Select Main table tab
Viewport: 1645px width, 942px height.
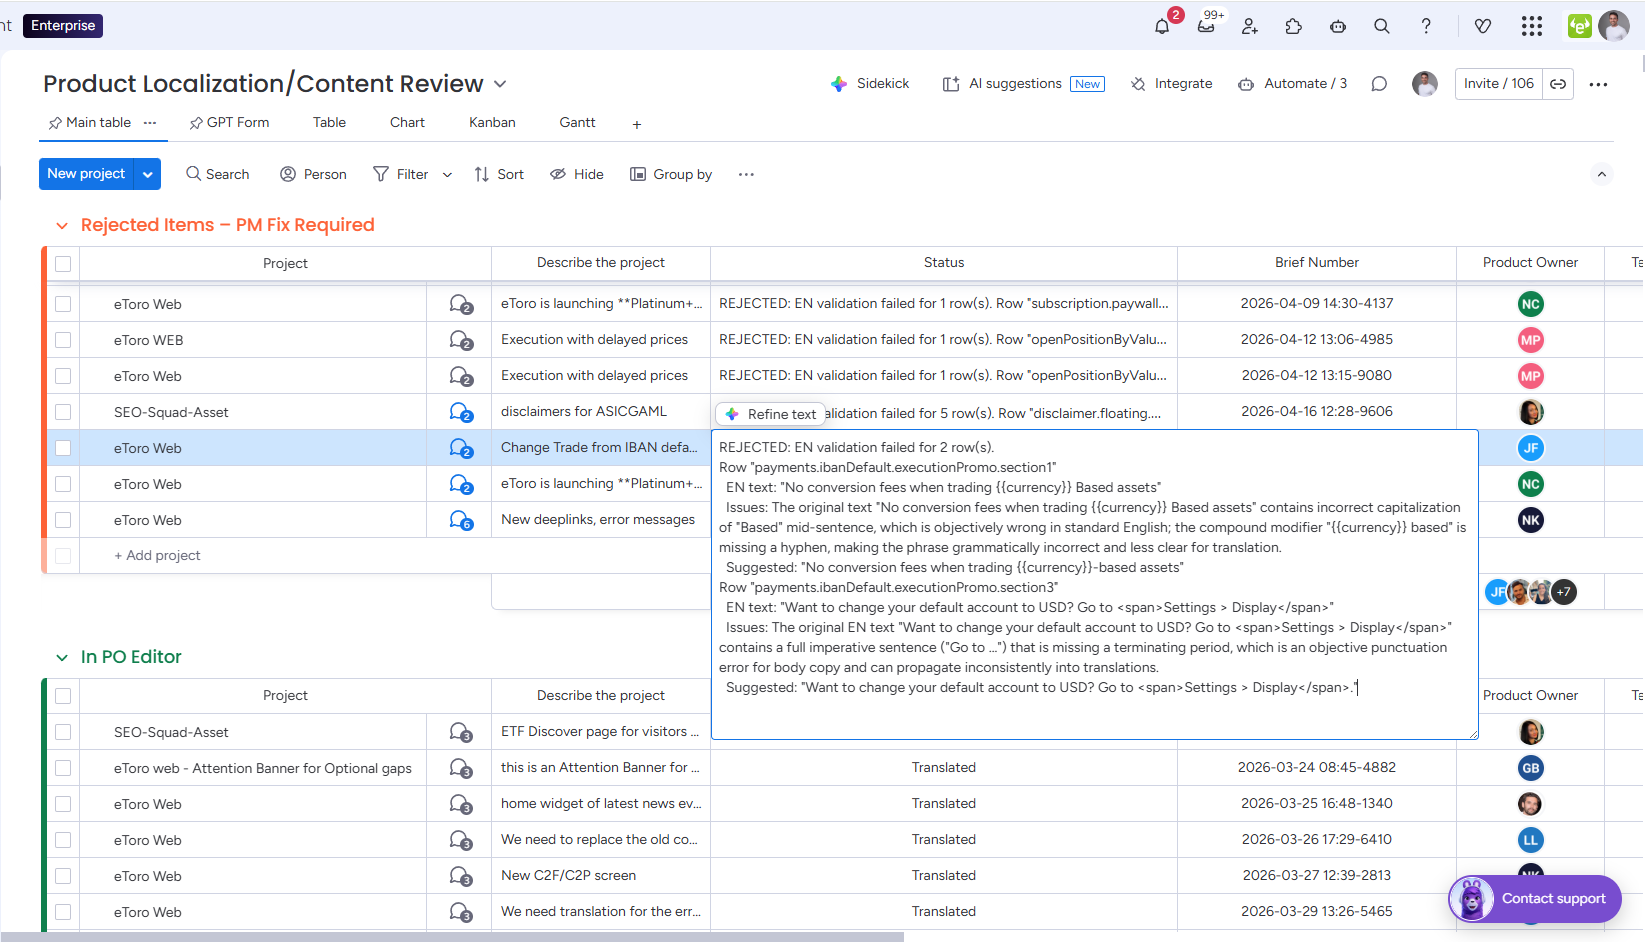pyautogui.click(x=90, y=123)
